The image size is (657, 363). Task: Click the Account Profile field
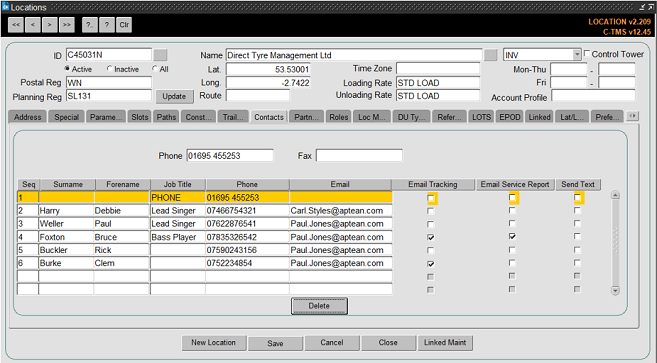point(593,96)
